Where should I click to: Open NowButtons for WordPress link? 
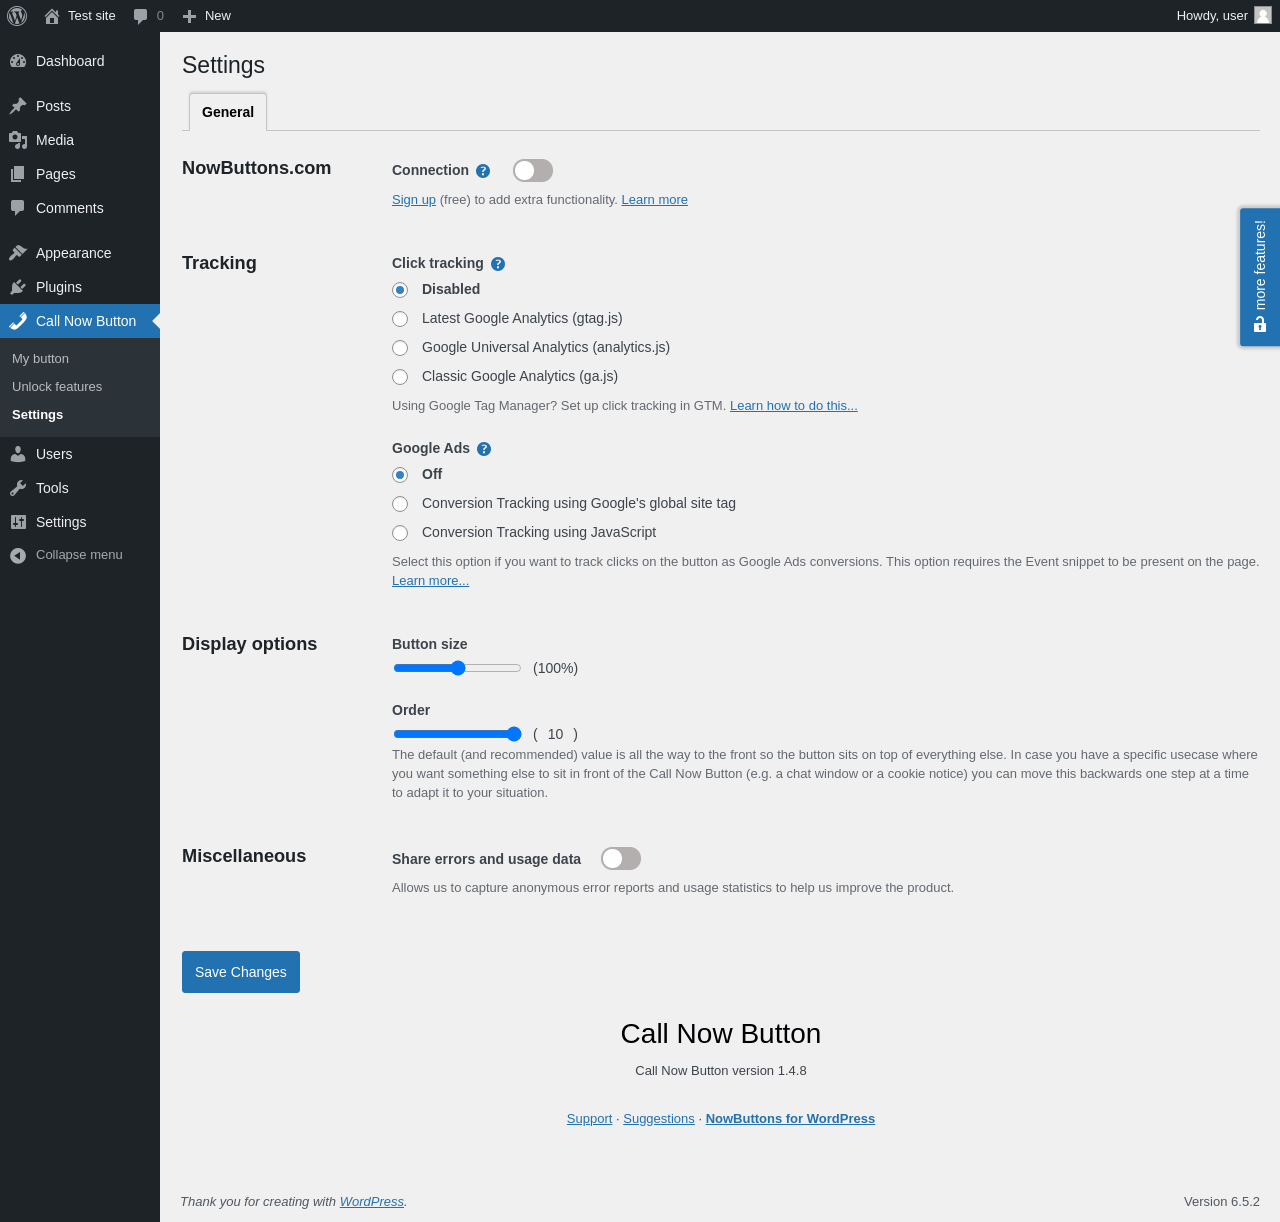click(790, 1119)
